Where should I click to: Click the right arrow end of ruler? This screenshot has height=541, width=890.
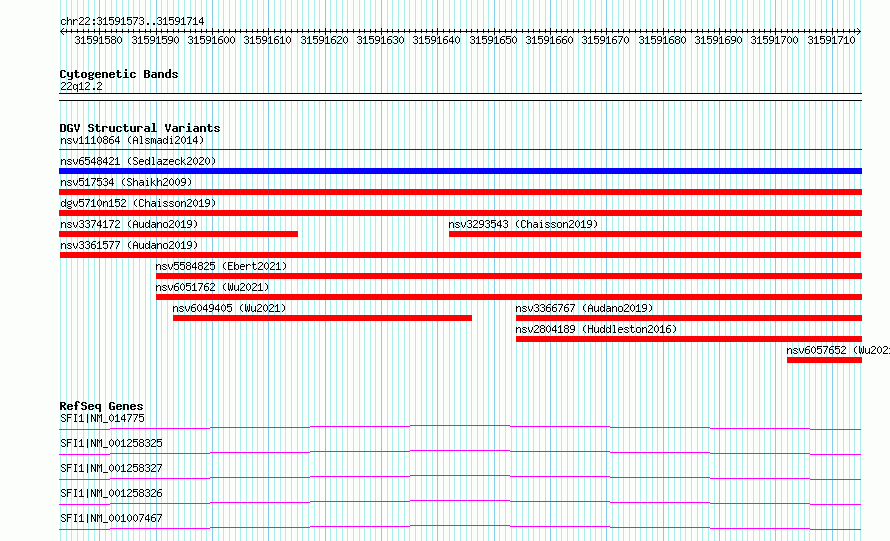pyautogui.click(x=859, y=31)
